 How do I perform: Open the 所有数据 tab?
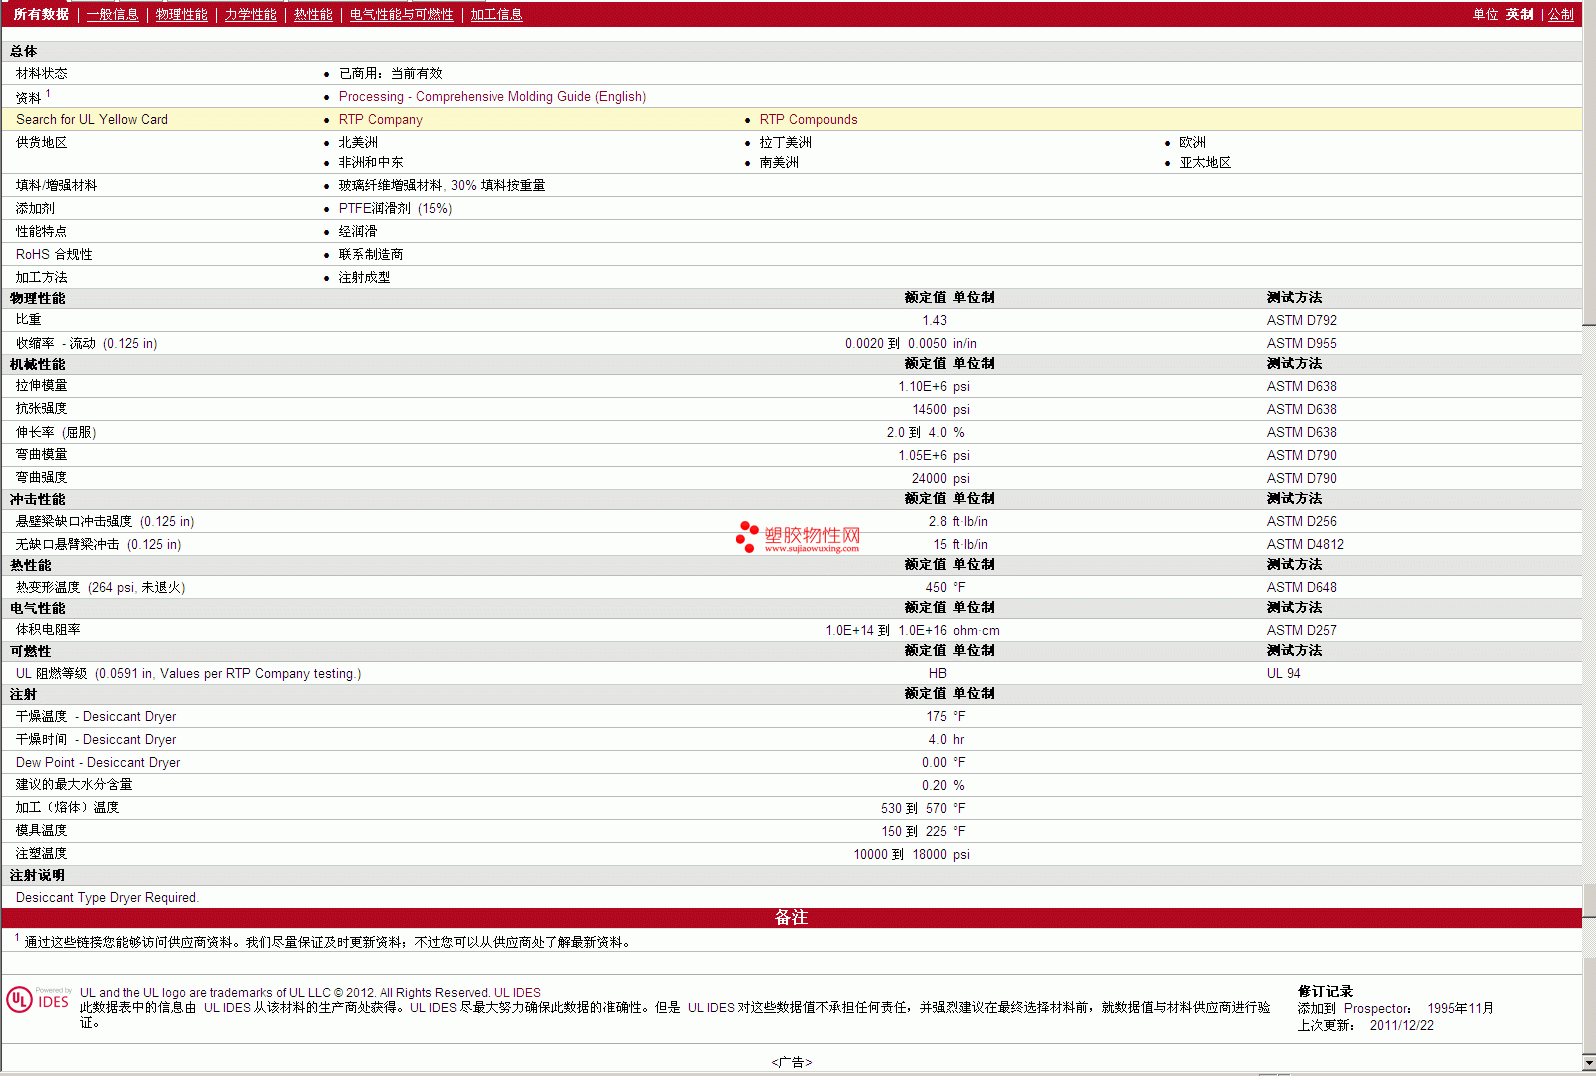click(41, 15)
